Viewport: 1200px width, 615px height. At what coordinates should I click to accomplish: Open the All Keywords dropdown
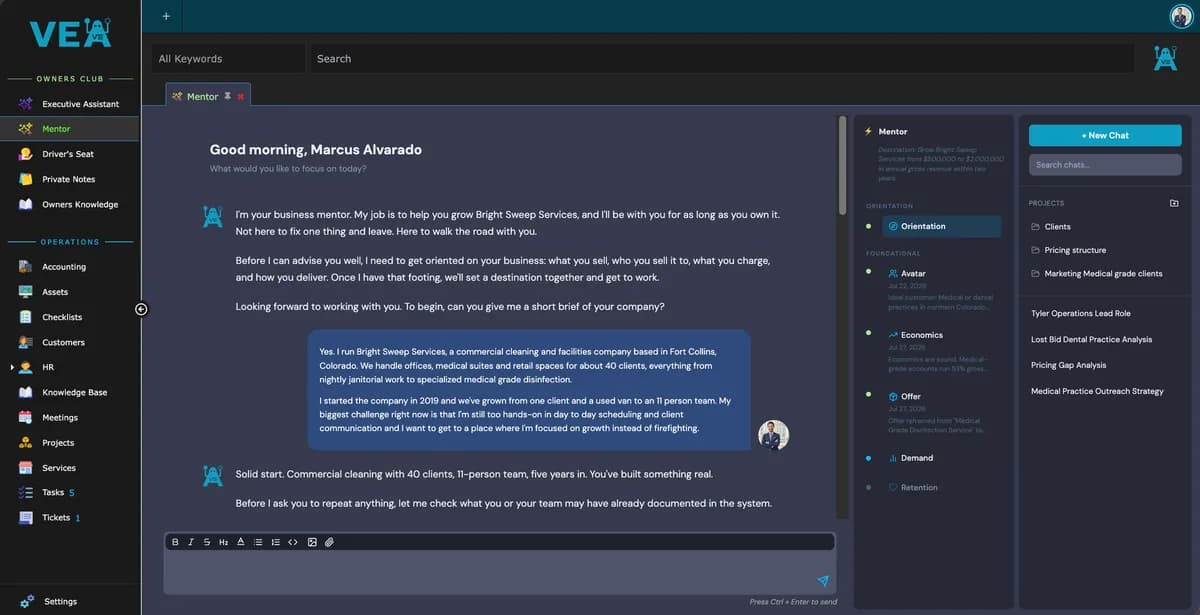point(228,58)
